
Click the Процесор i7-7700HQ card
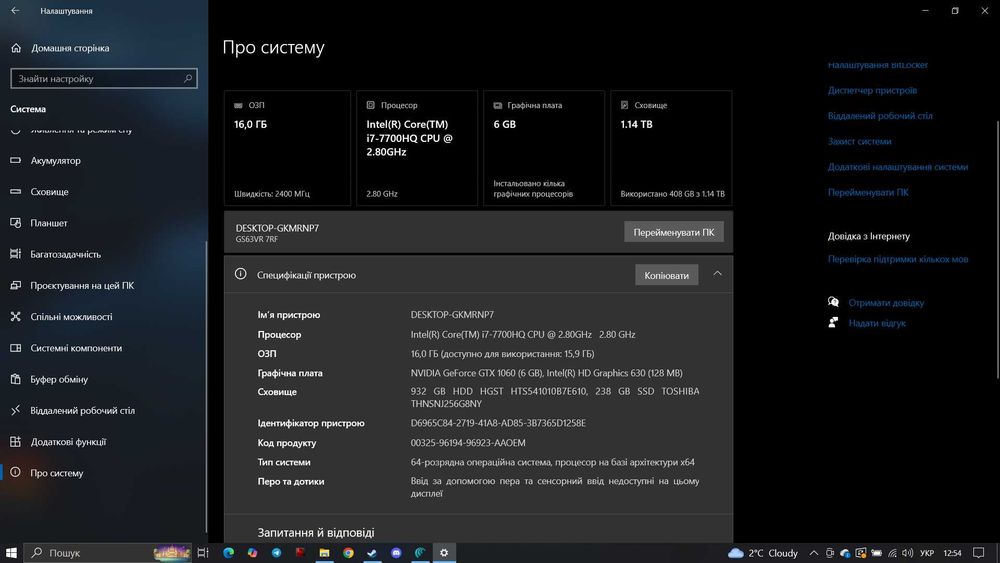(416, 148)
